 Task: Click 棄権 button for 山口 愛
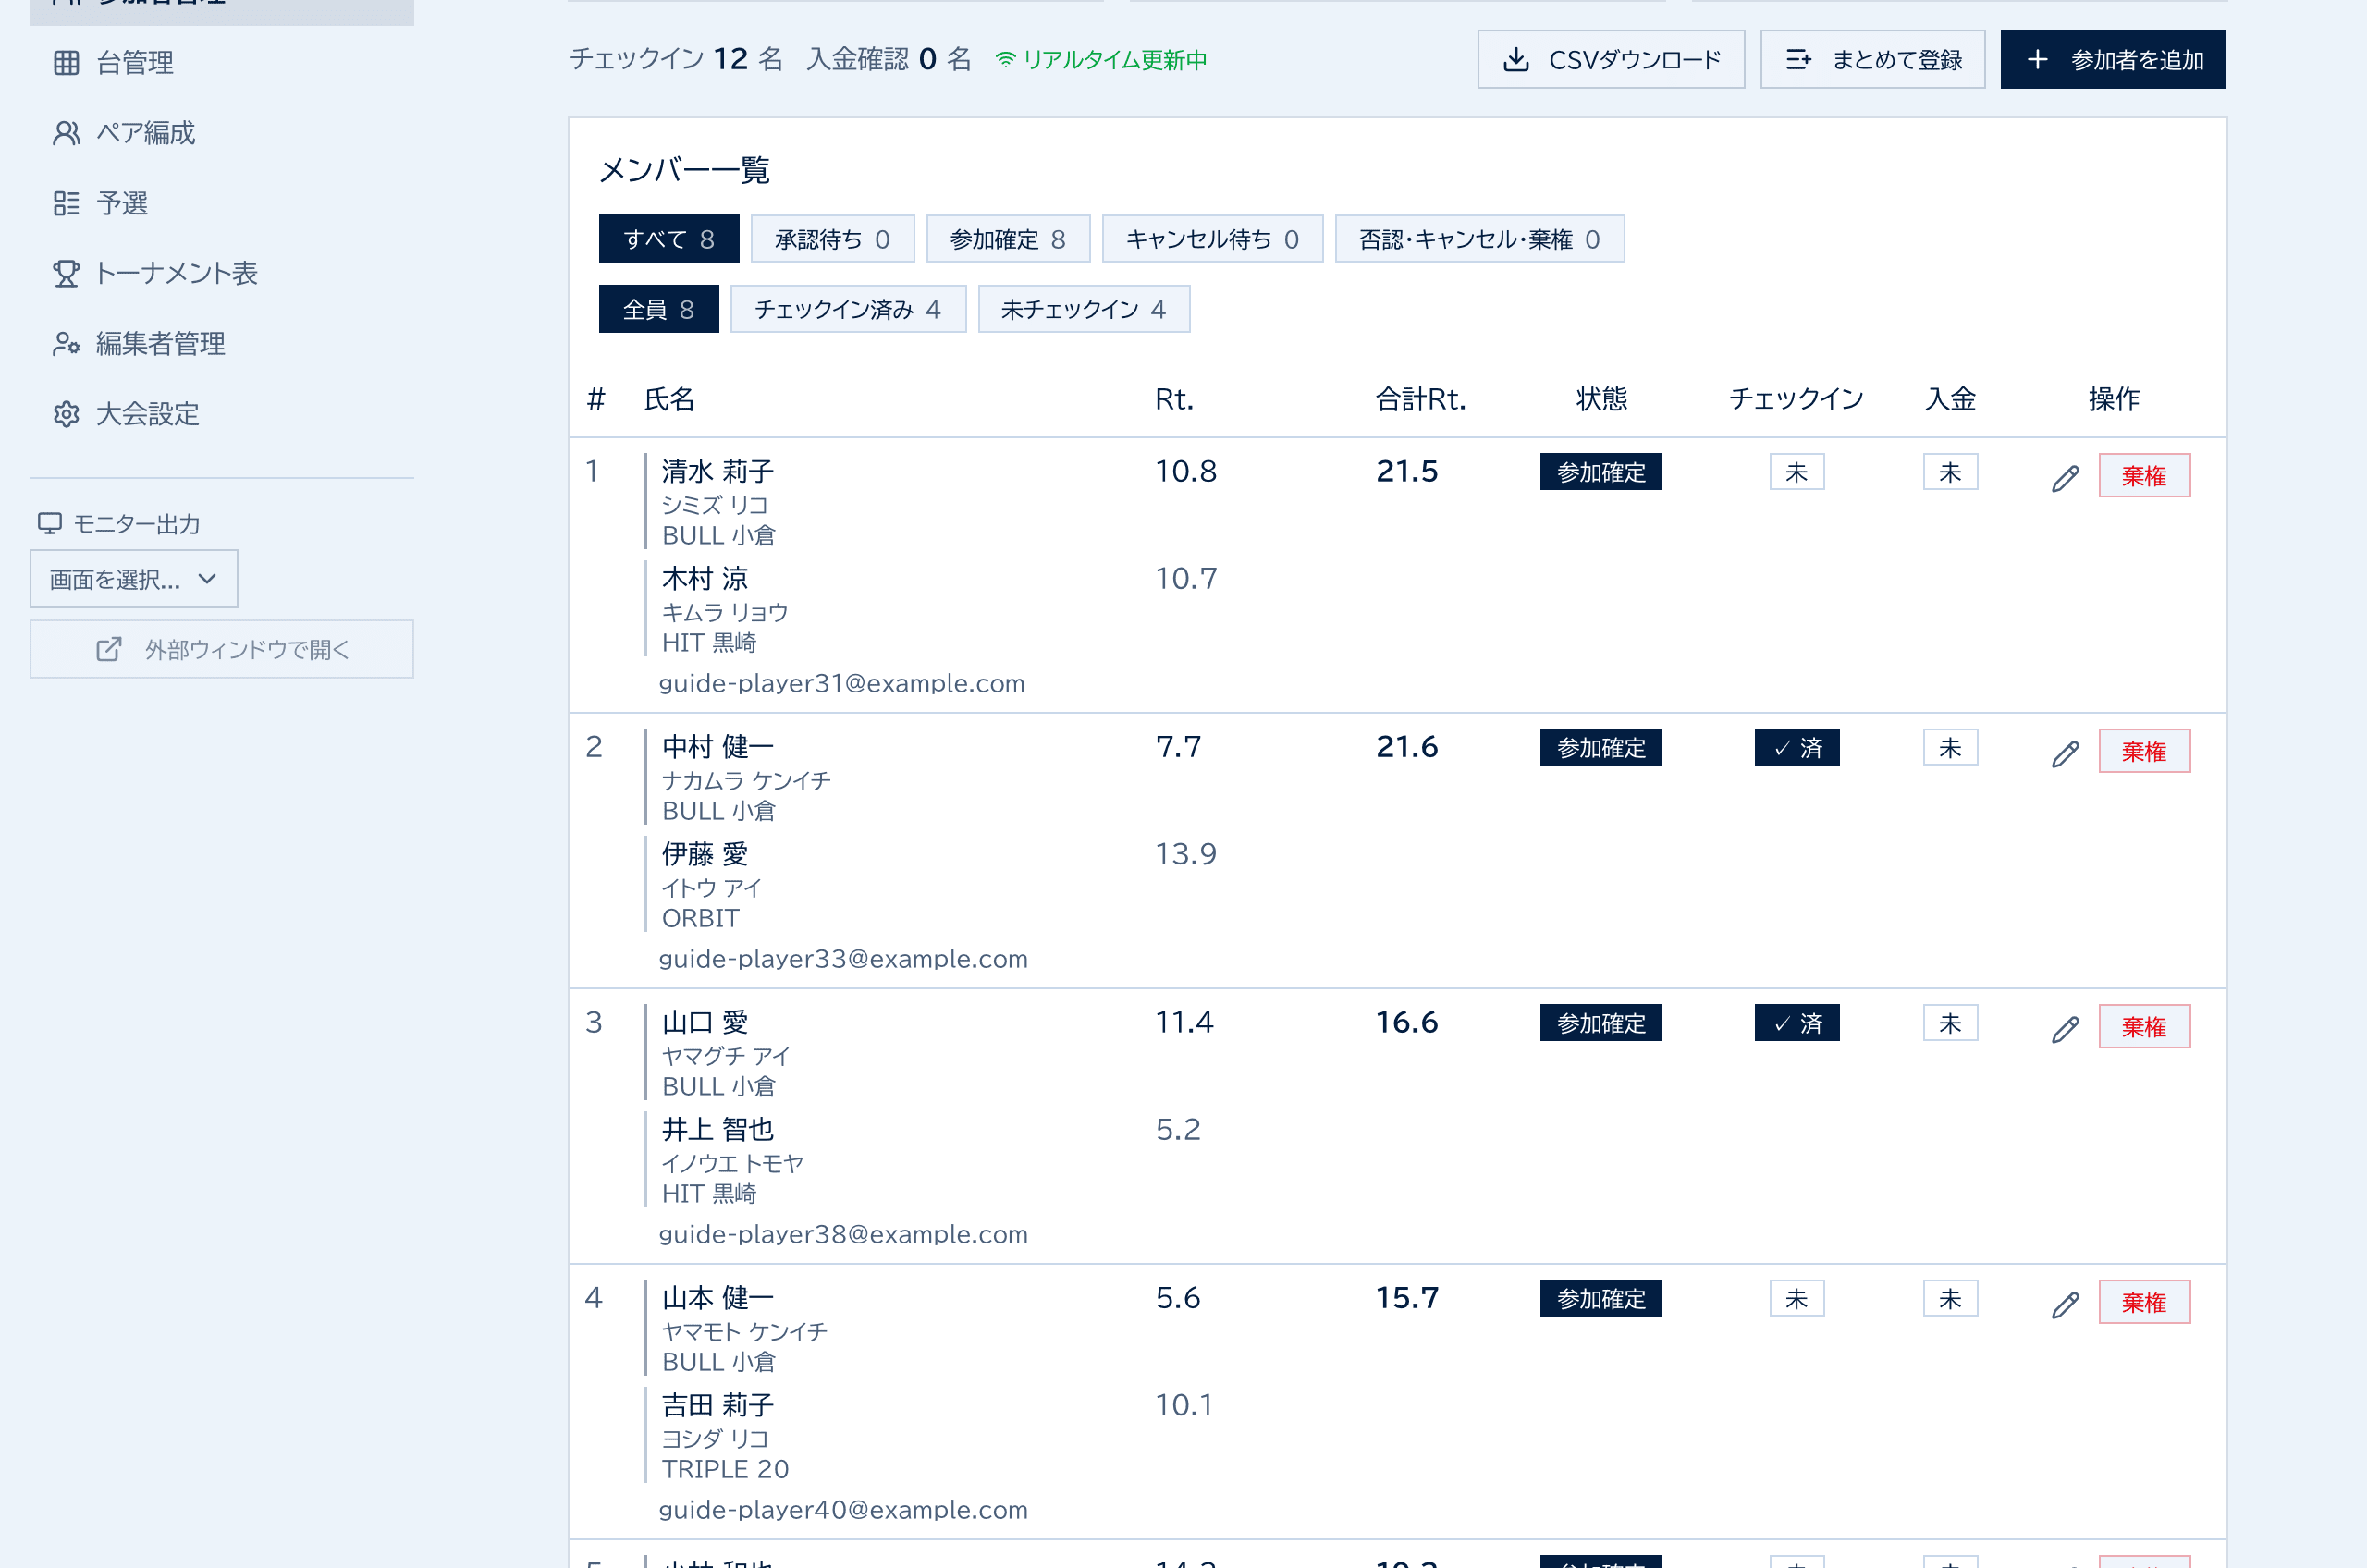click(x=2144, y=1026)
